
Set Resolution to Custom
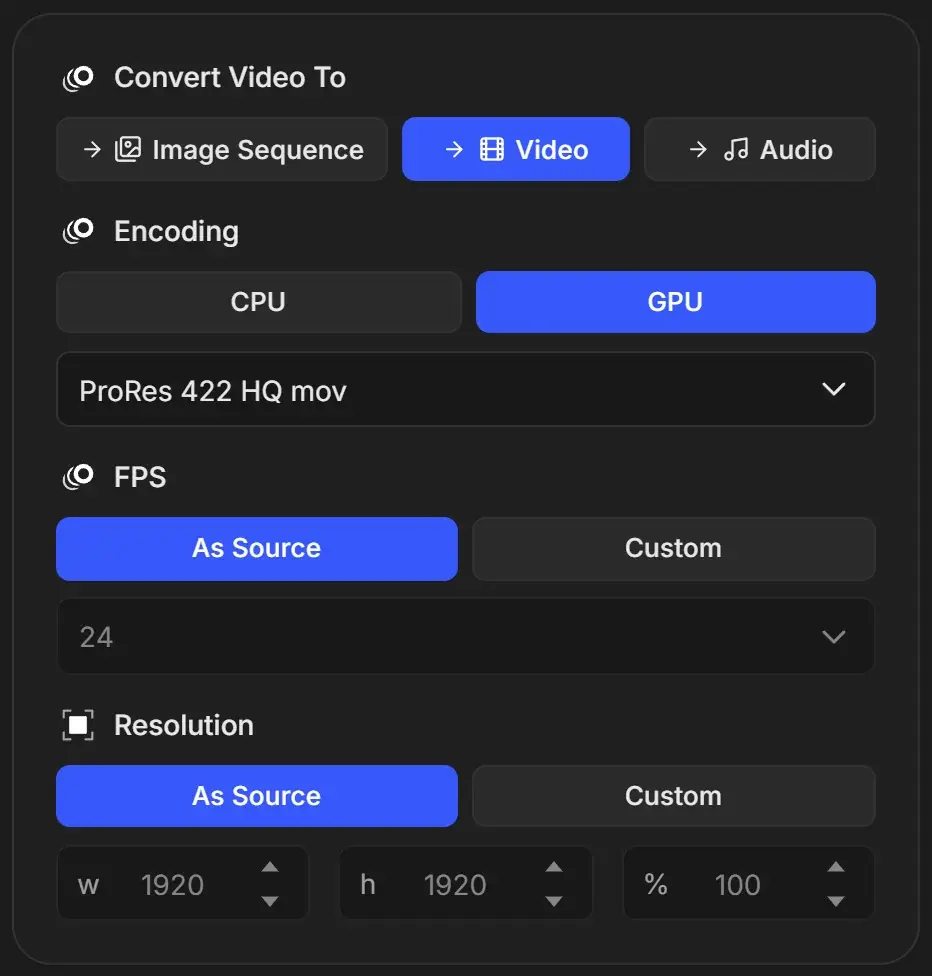pyautogui.click(x=674, y=796)
